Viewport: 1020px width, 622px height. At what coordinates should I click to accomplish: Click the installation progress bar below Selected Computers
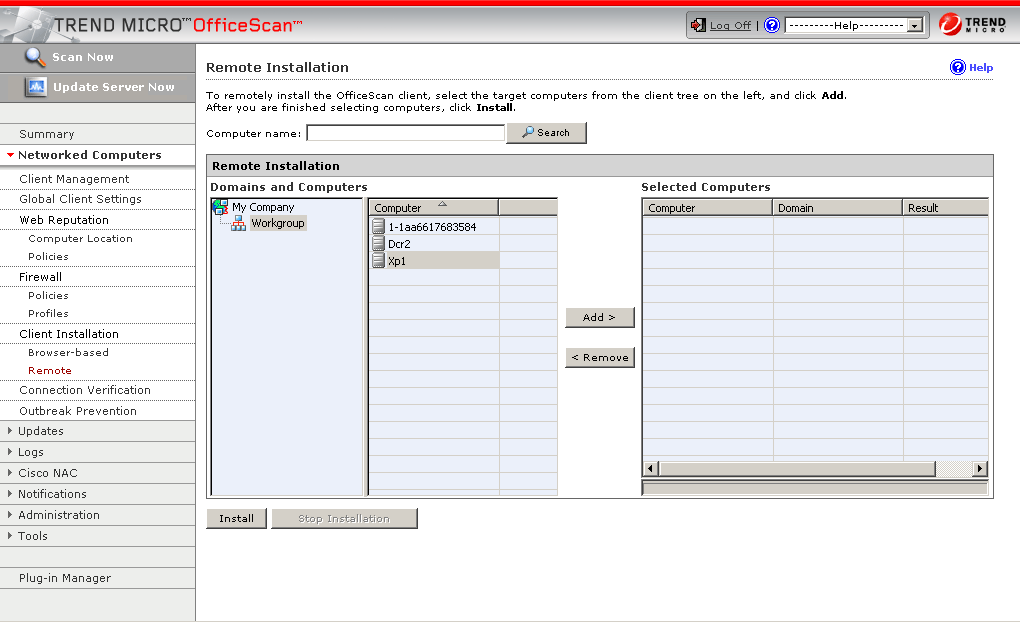point(814,488)
